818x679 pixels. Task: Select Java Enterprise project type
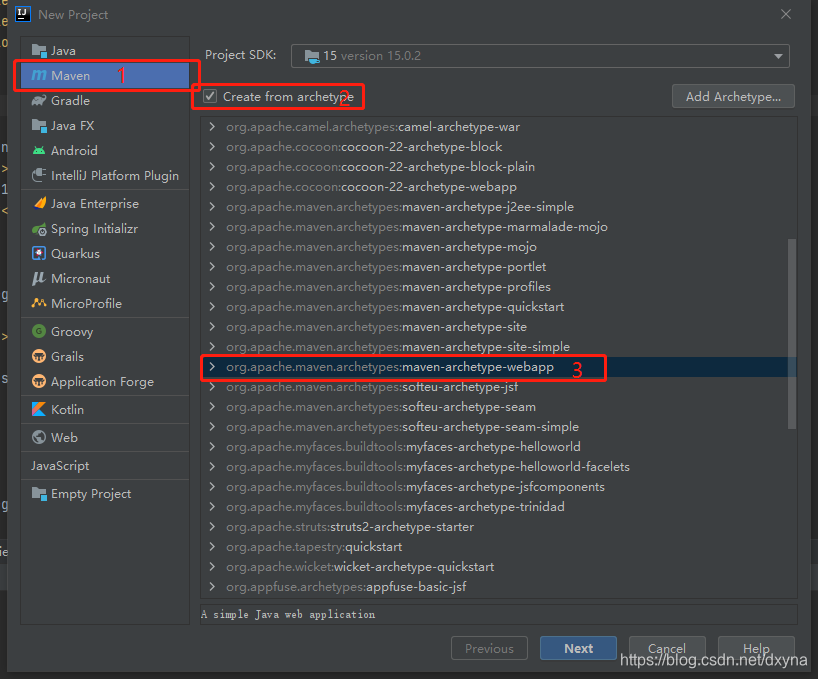point(105,203)
